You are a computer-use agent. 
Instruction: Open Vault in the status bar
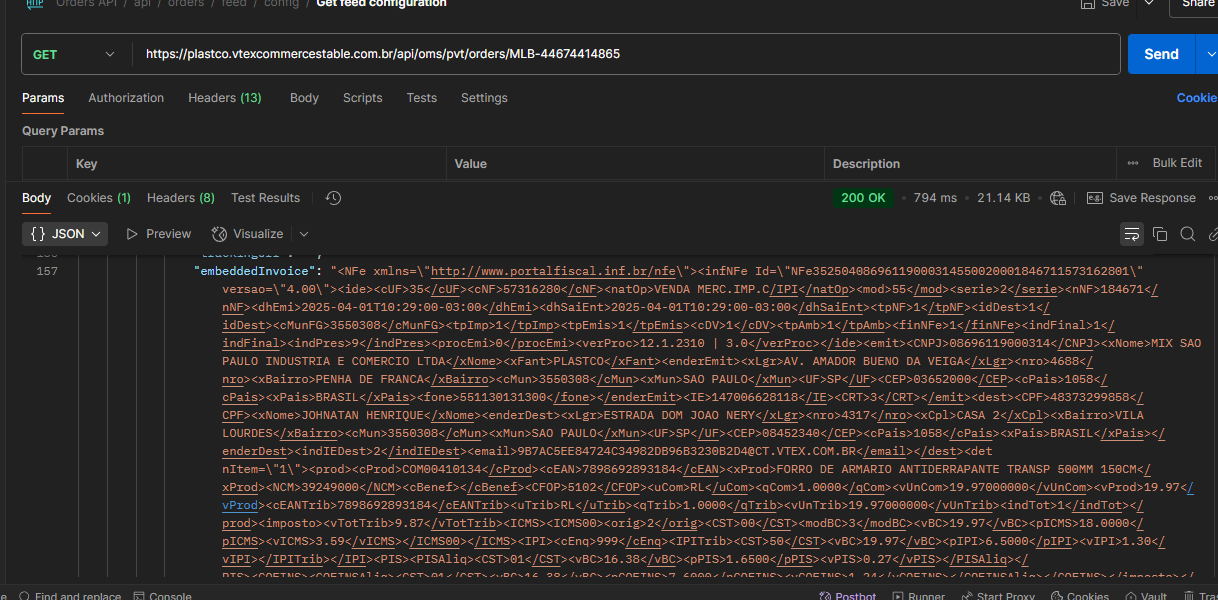point(1144,595)
